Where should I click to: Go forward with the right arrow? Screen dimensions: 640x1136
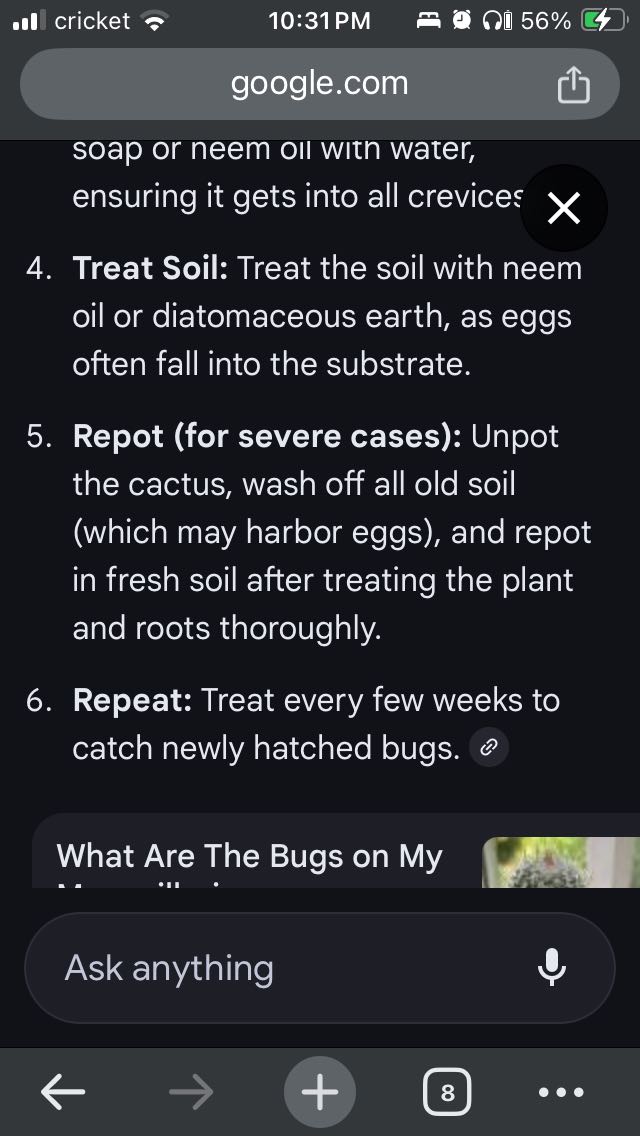coord(191,1093)
